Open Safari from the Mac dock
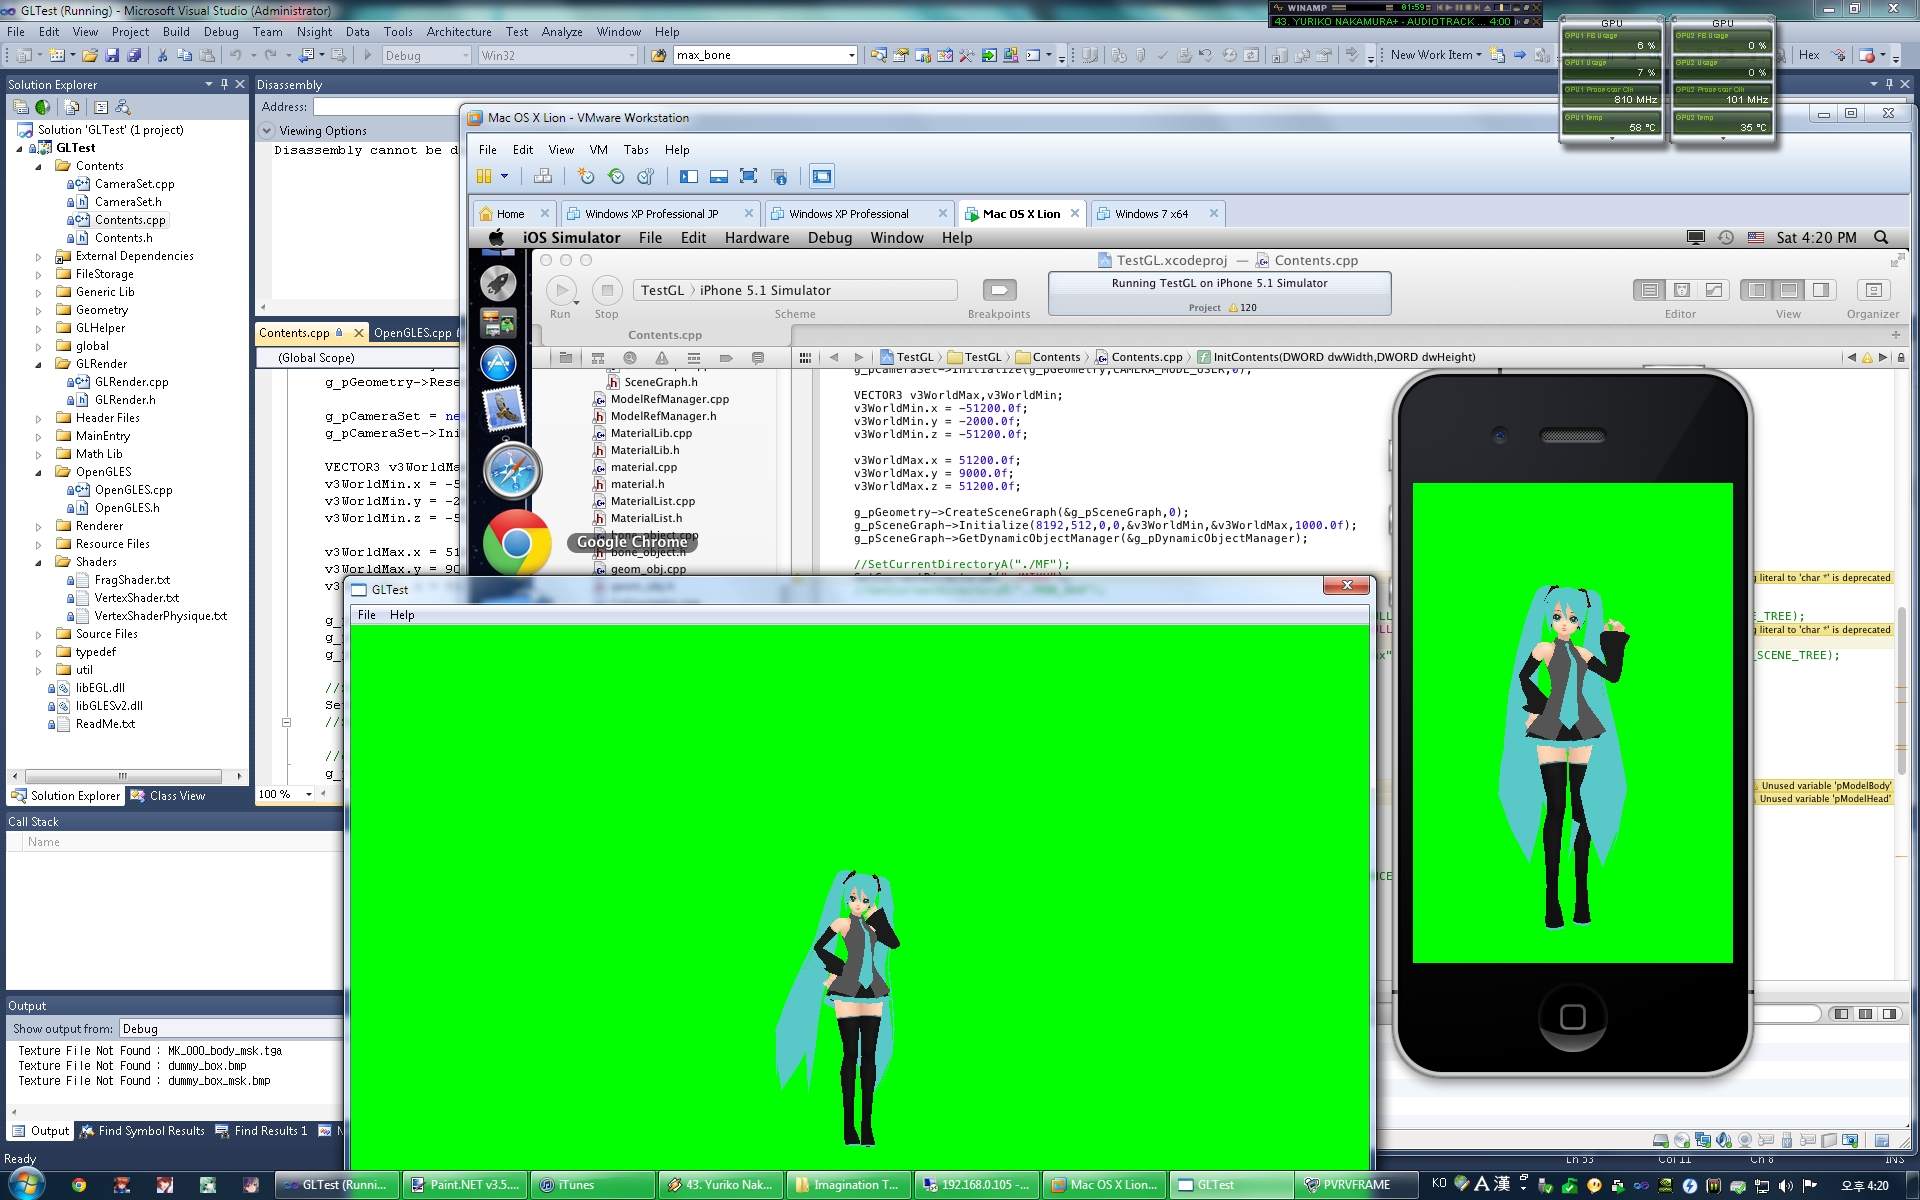Screen dimensions: 1920x1200 [x=512, y=472]
